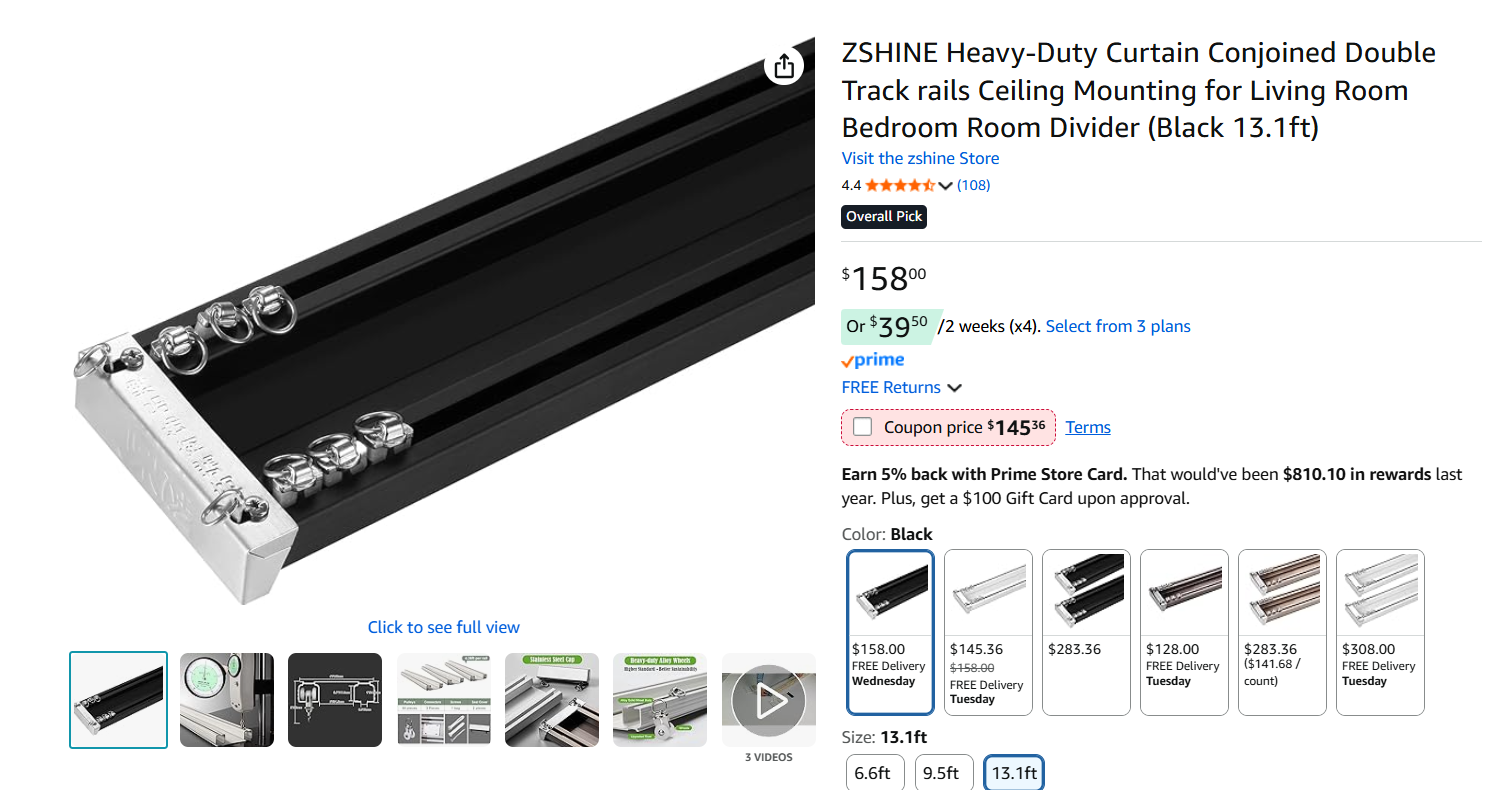The image size is (1495, 790).
Task: View the weight gauge test thumbnail
Action: click(x=227, y=700)
